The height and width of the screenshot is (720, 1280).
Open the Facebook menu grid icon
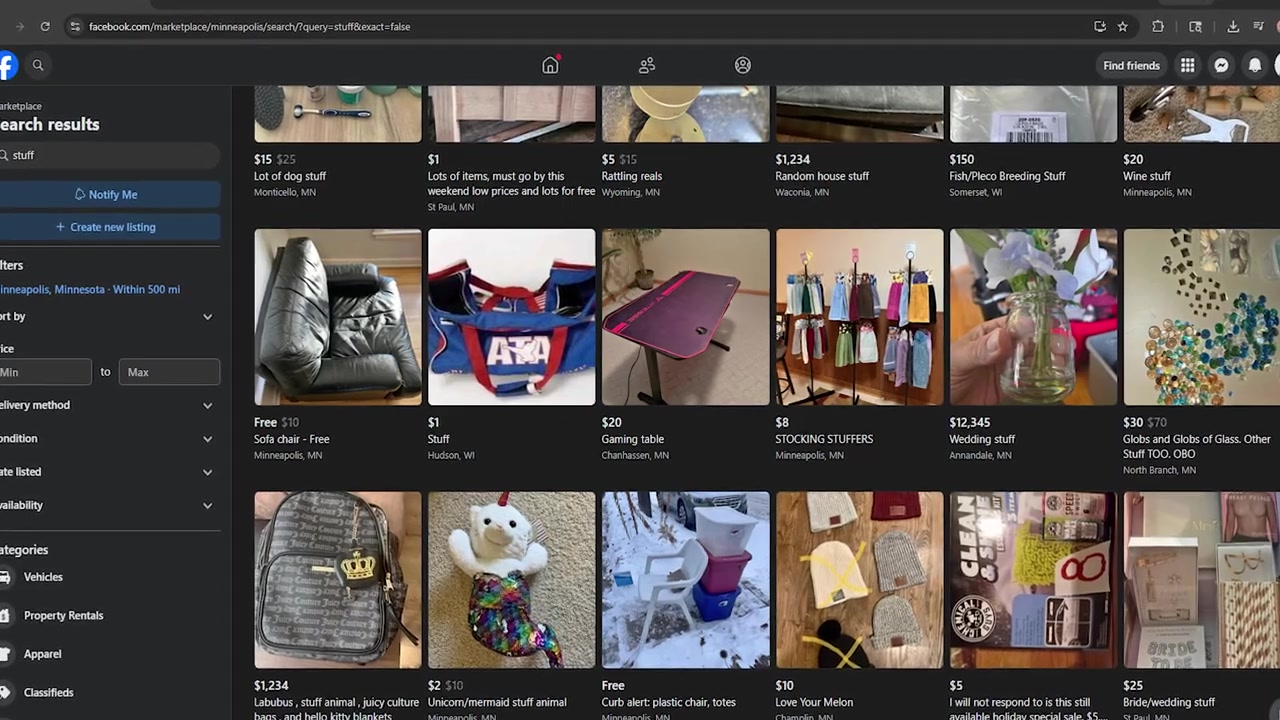pos(1187,65)
